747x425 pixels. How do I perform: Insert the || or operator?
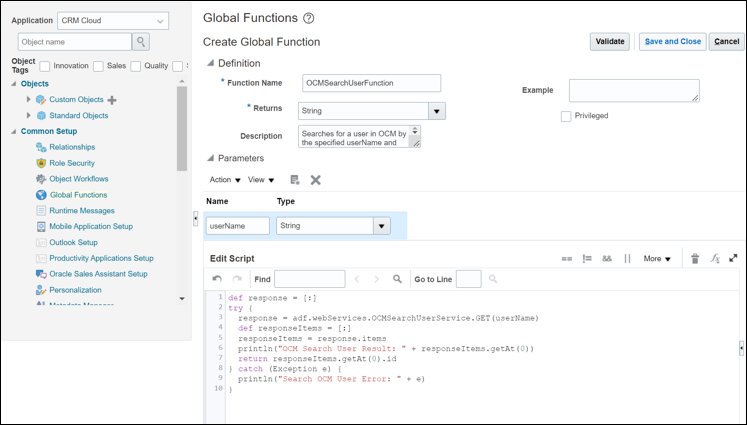pyautogui.click(x=627, y=259)
